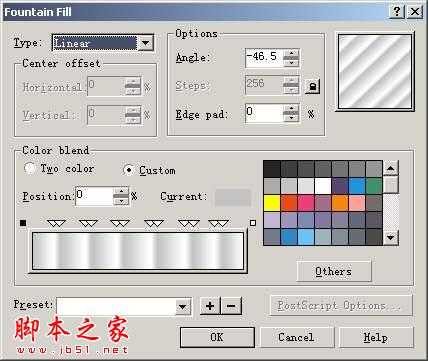
Task: Increase Angle value with up arrow
Action: point(292,53)
